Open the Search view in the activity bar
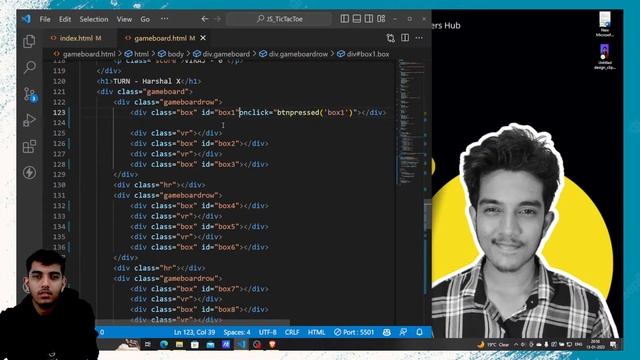640x360 pixels. tap(29, 67)
